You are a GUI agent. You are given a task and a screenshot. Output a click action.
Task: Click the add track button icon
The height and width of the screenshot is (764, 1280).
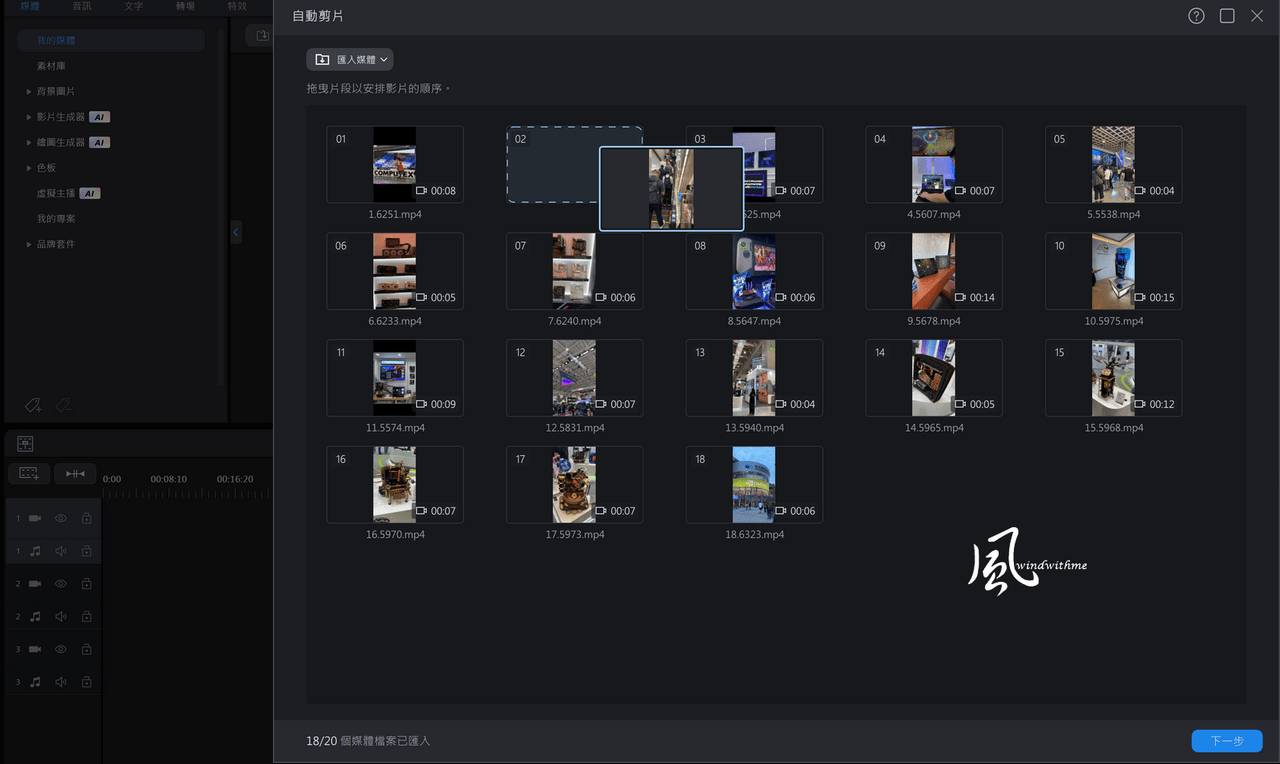click(x=29, y=473)
